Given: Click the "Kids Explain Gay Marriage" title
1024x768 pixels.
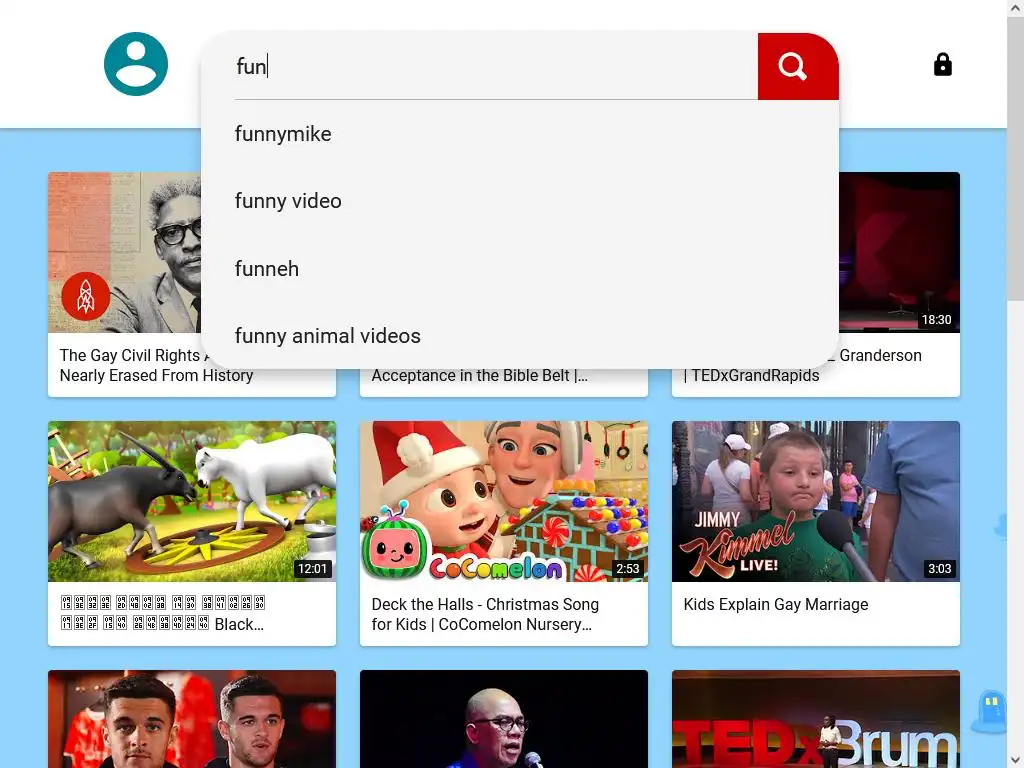Looking at the screenshot, I should [776, 605].
